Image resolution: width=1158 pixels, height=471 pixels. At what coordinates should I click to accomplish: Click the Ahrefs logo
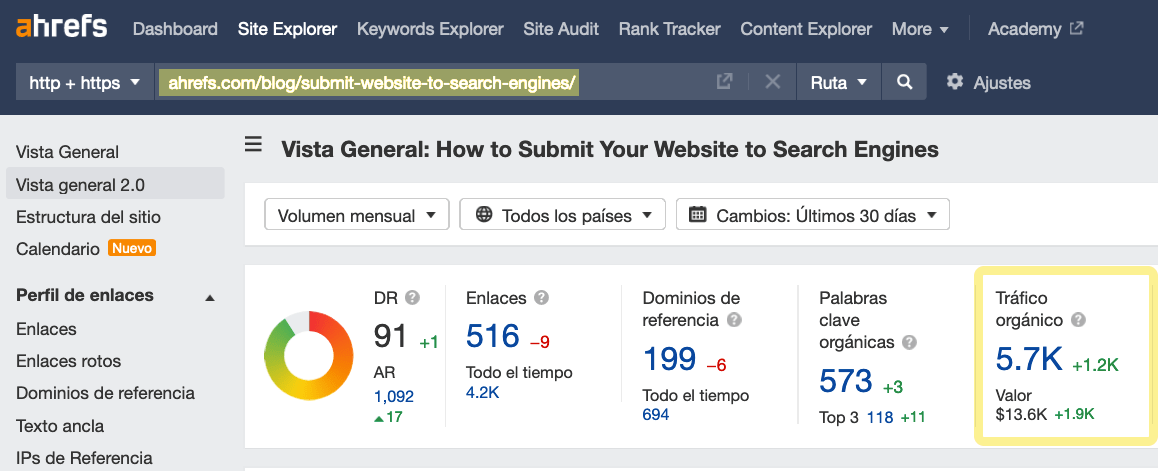(x=62, y=26)
